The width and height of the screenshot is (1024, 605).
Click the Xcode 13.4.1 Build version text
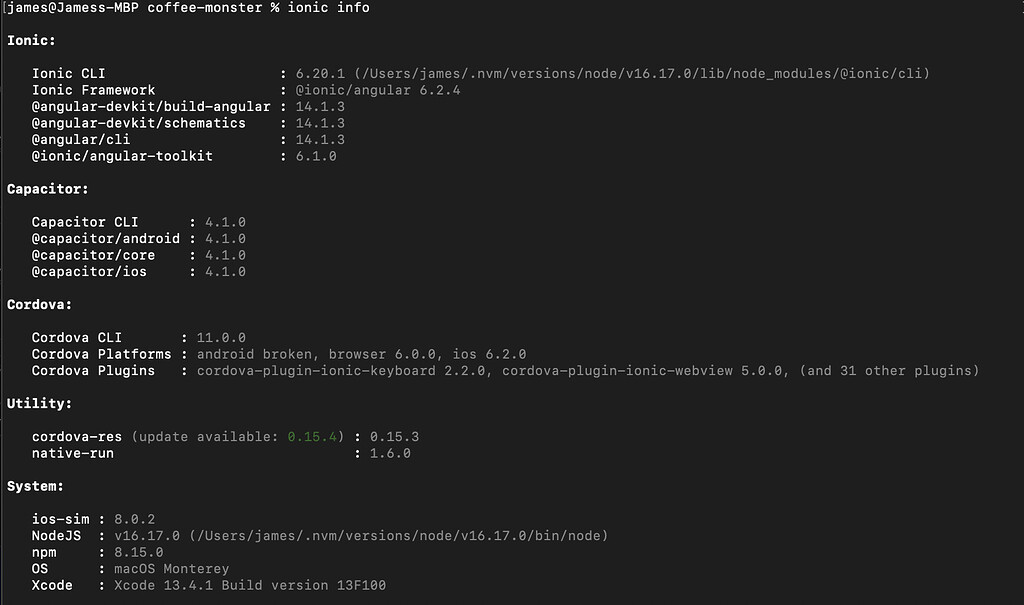coord(250,585)
